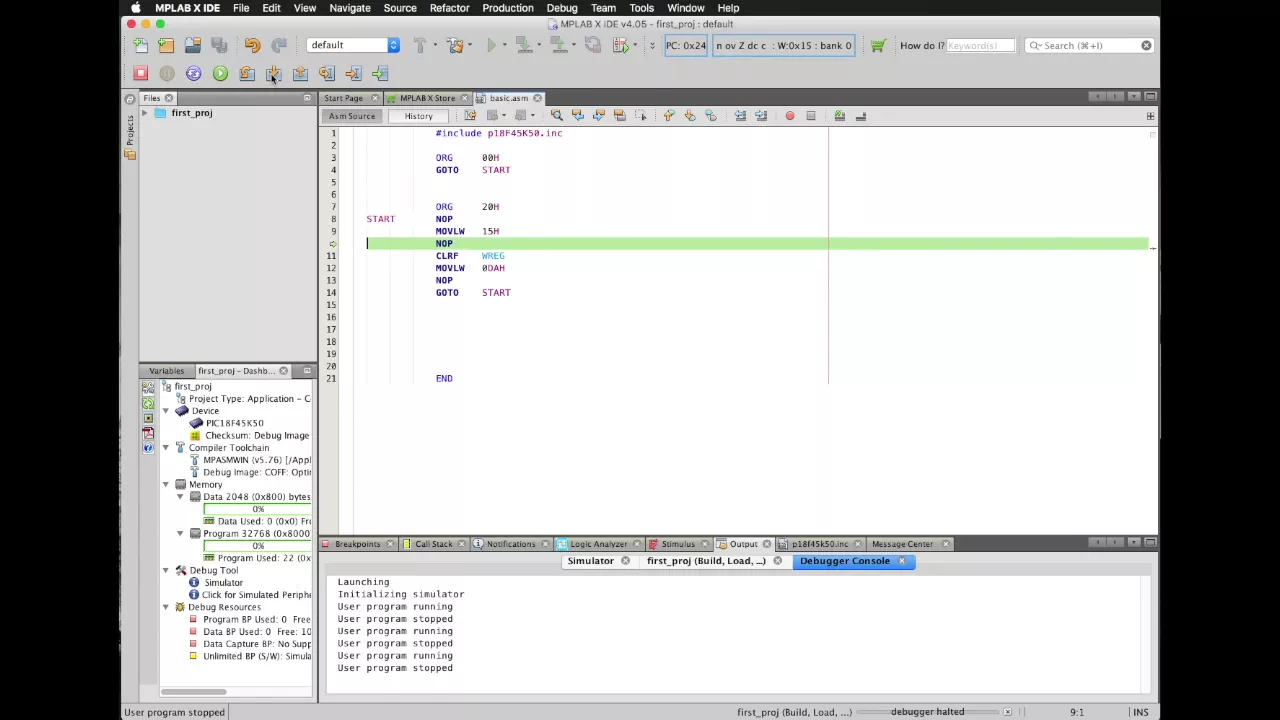The image size is (1280, 720).
Task: Click the Run to Cursor icon
Action: pos(326,73)
